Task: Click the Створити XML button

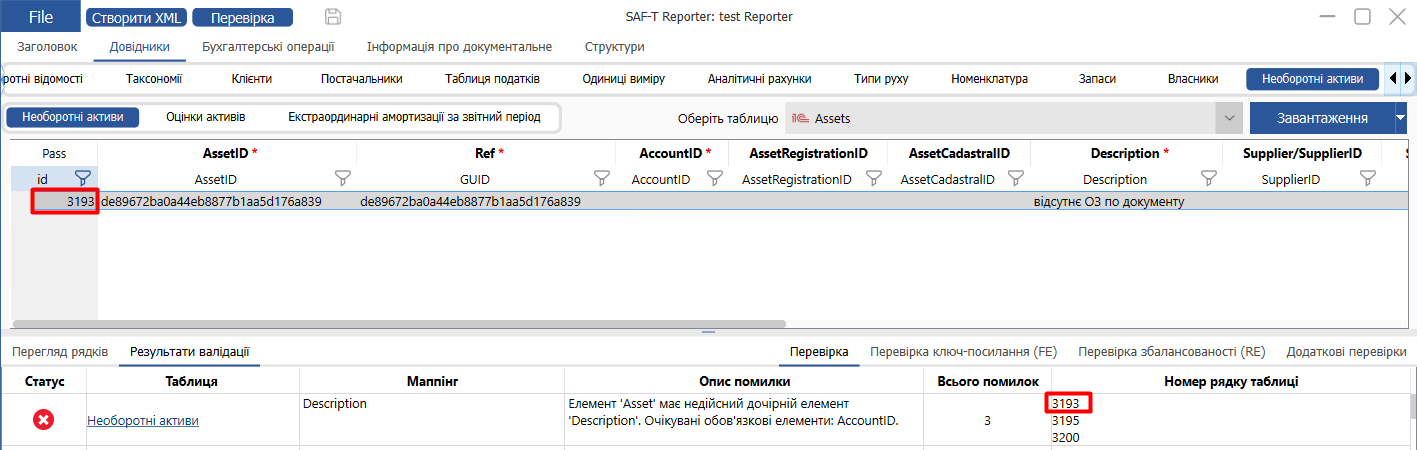Action: pyautogui.click(x=136, y=17)
